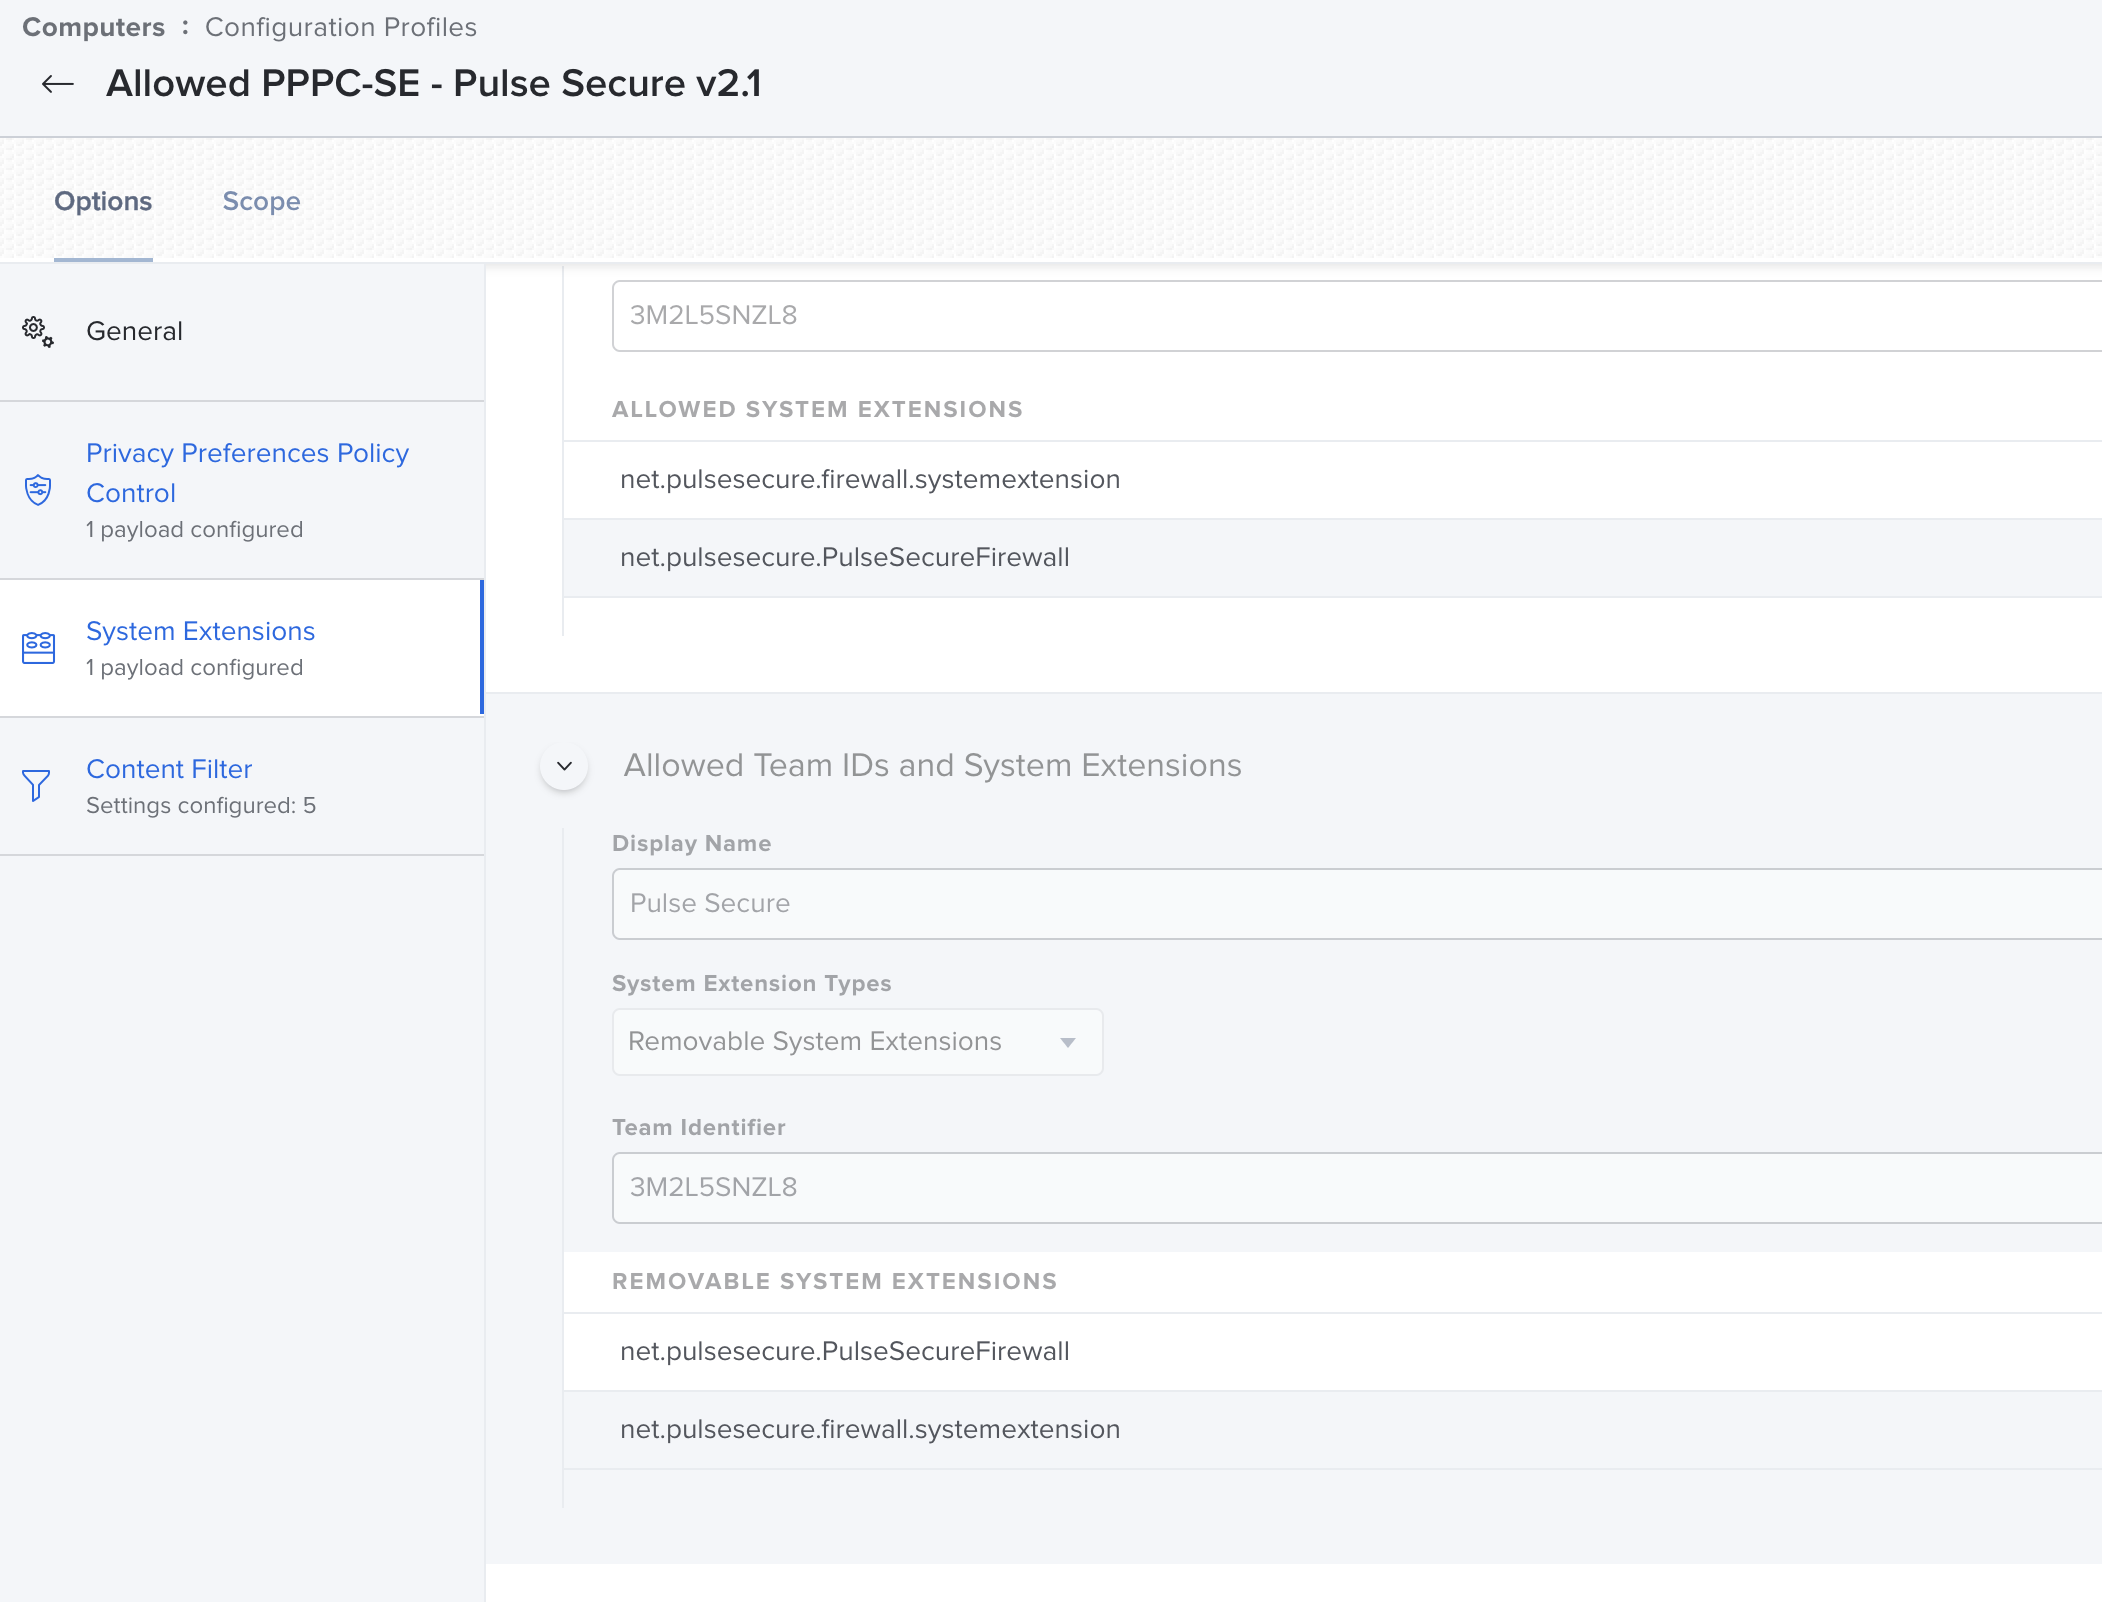Open Content Filter settings
Viewport: 2102px width, 1602px height.
coord(168,769)
